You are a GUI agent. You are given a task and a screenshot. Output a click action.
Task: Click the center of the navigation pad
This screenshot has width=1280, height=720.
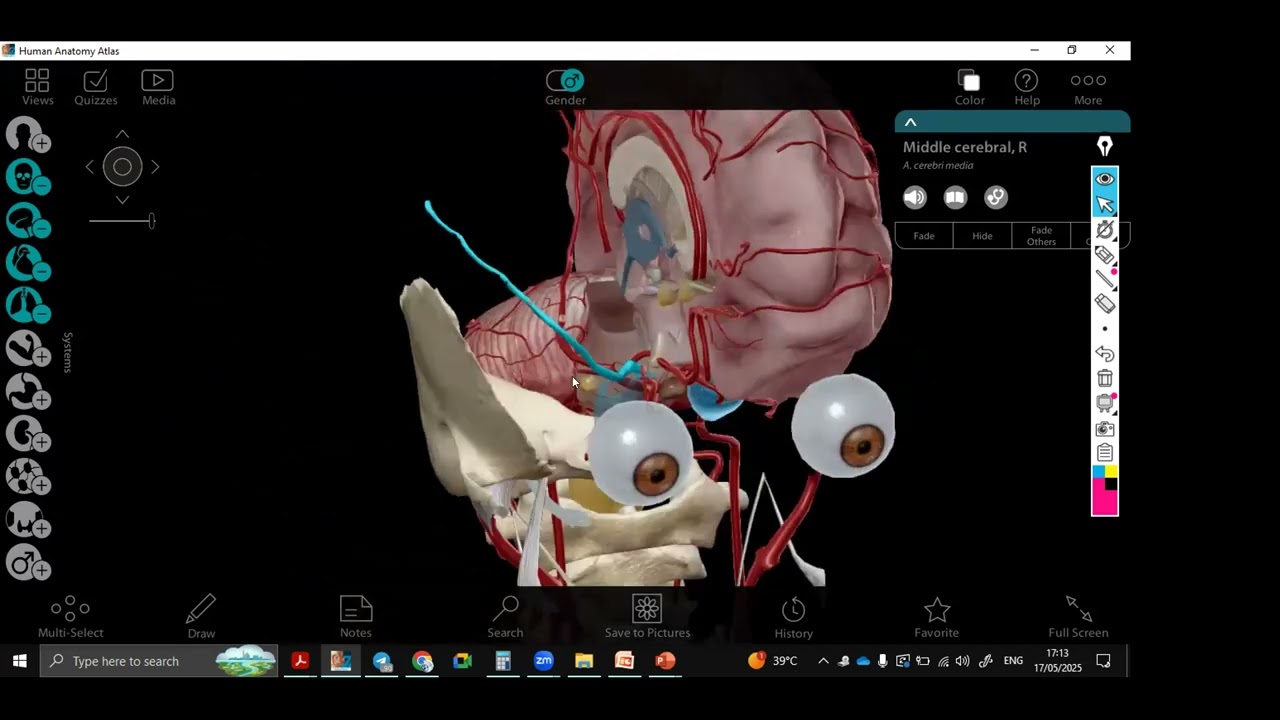pyautogui.click(x=122, y=167)
